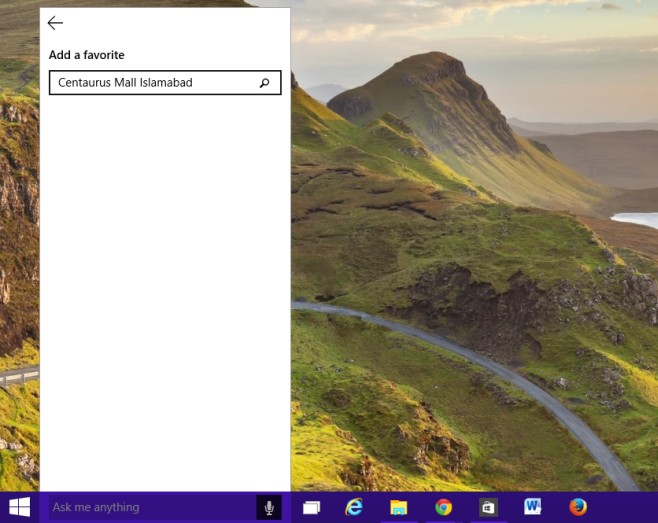Launch Firefox from the taskbar
Viewport: 658px width, 523px height.
tap(578, 507)
